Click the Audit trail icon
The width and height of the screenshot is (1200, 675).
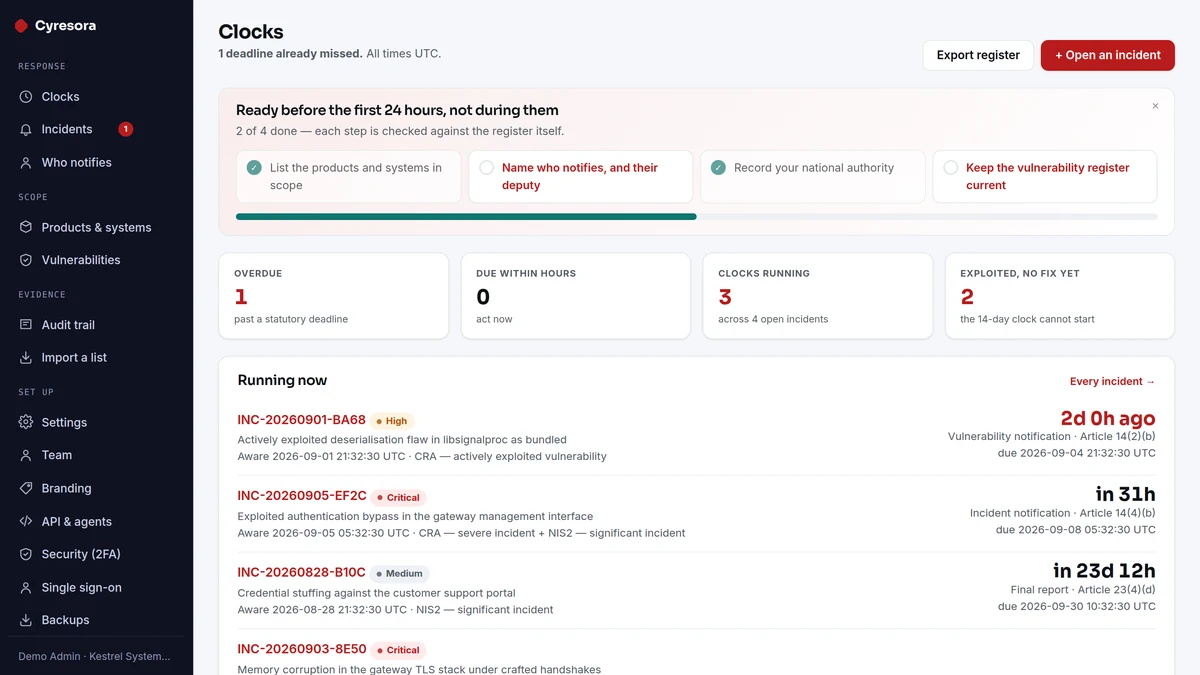point(26,325)
